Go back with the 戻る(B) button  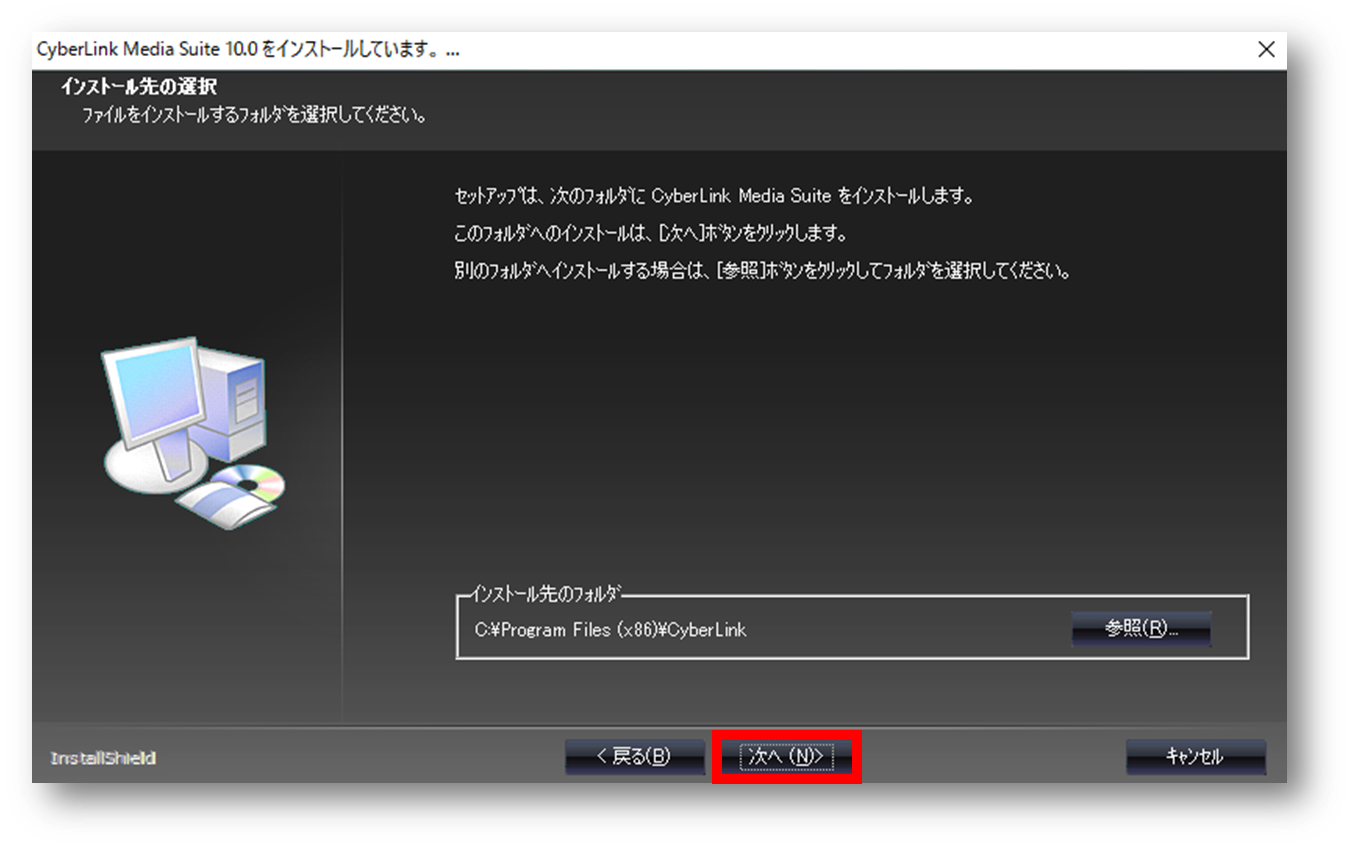pyautogui.click(x=634, y=757)
